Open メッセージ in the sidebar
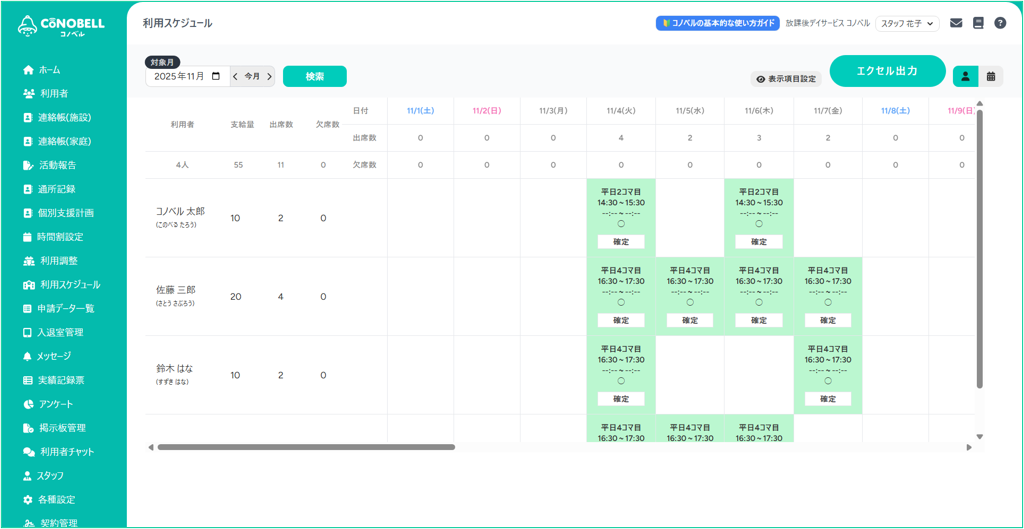The height and width of the screenshot is (529, 1024). click(53, 356)
